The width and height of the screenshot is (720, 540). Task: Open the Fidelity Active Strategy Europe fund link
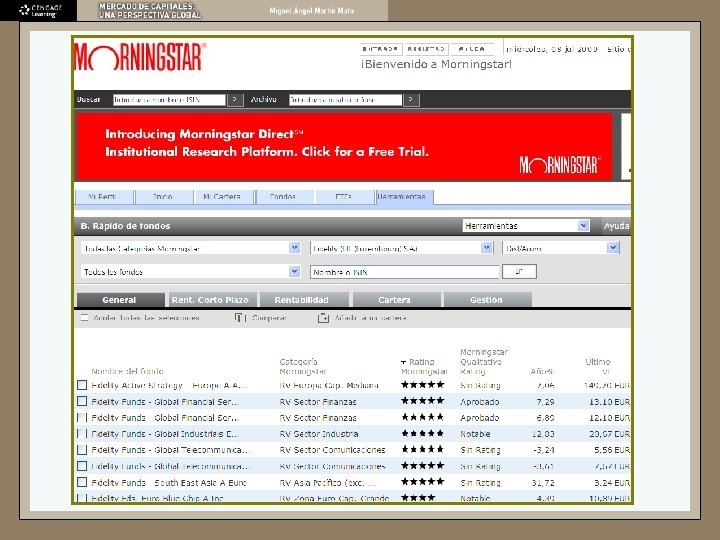pos(169,385)
